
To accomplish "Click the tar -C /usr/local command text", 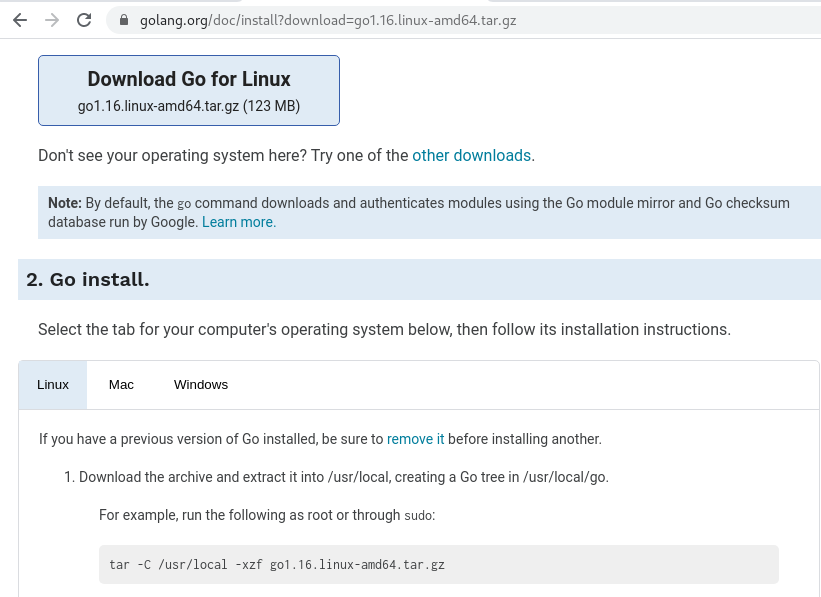I will coord(277,565).
